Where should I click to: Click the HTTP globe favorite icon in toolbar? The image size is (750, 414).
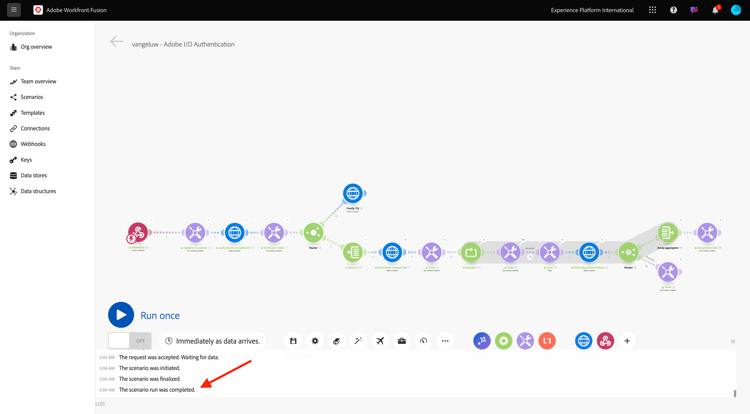click(x=584, y=341)
